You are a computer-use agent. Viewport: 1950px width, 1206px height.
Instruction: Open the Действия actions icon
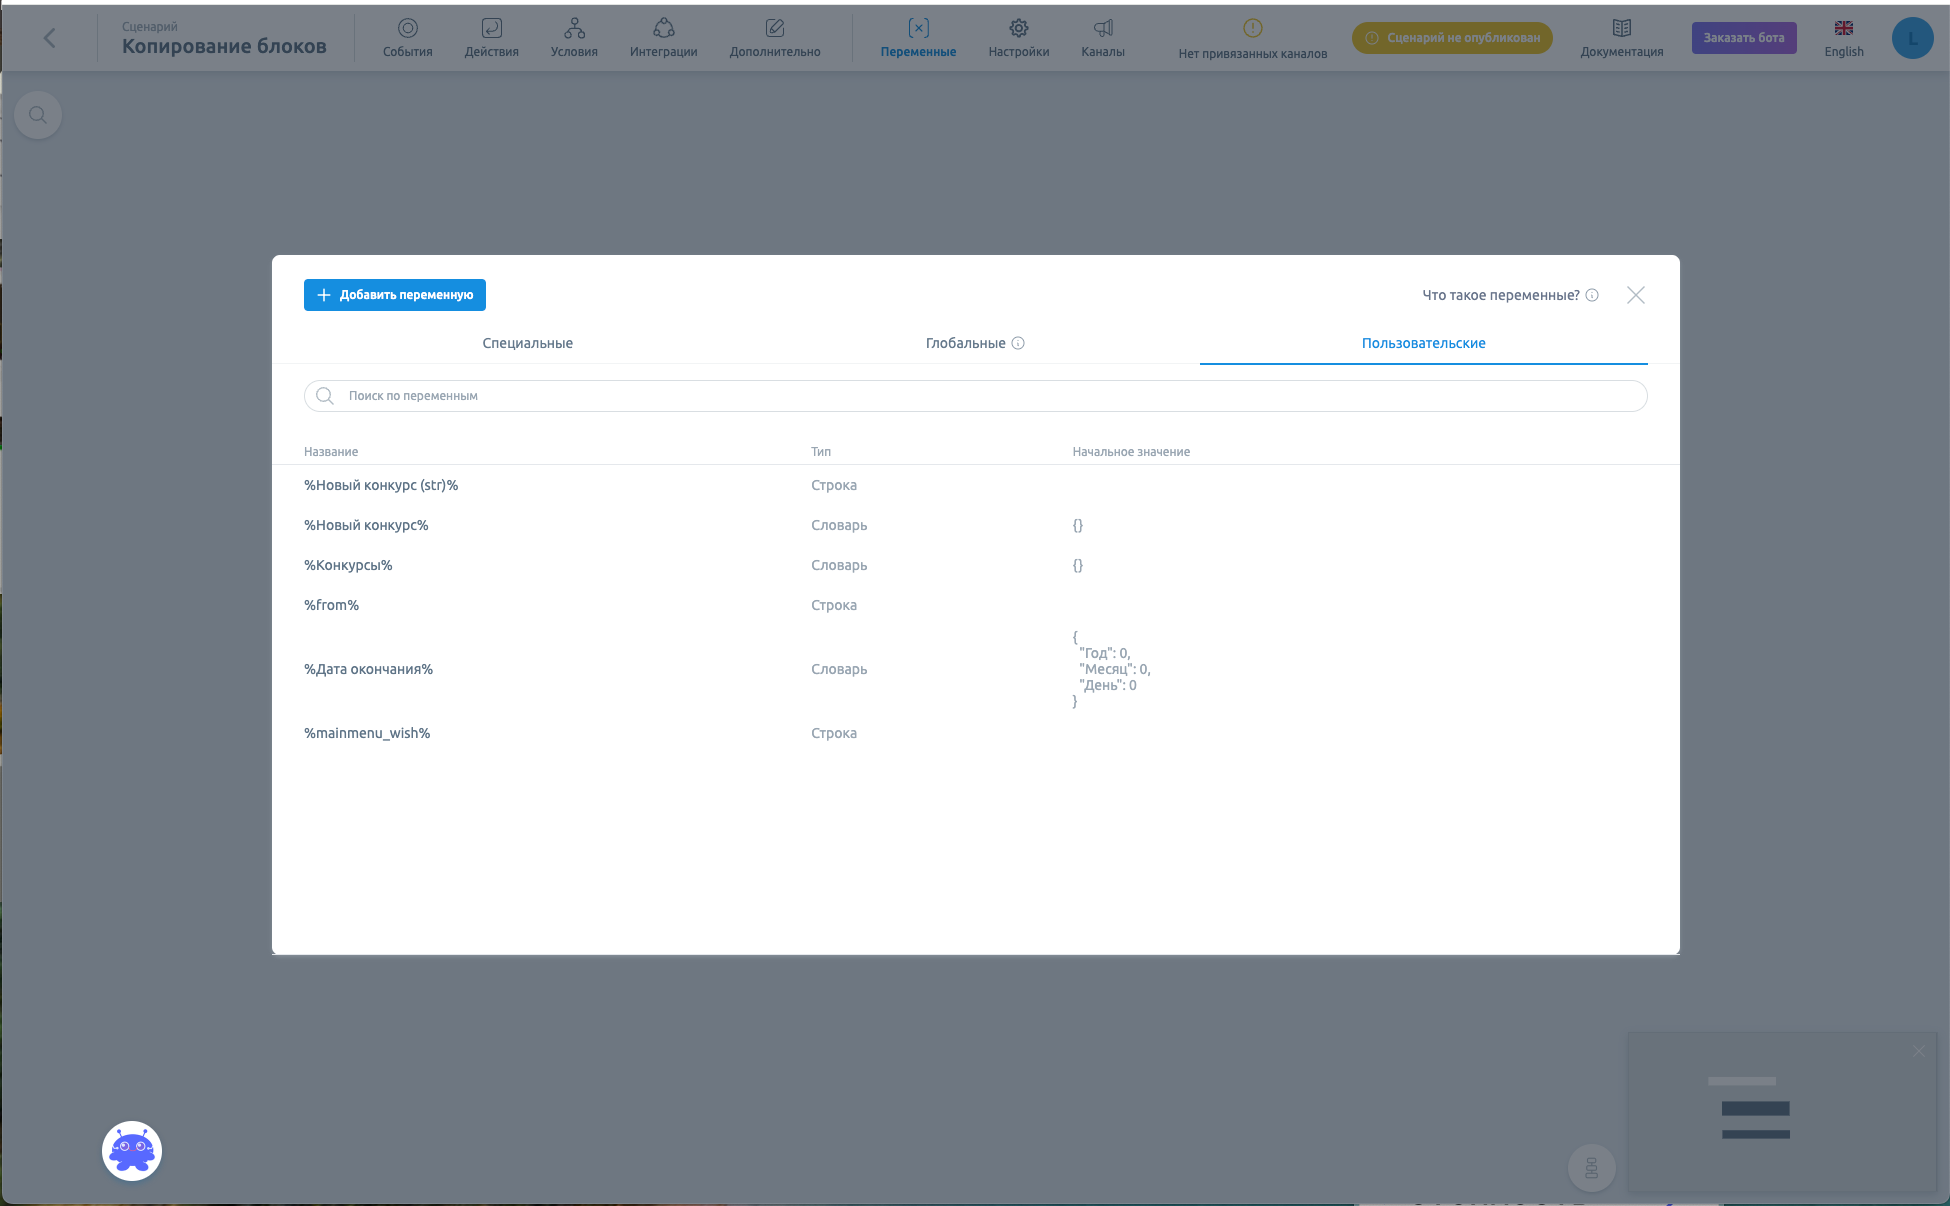(x=491, y=29)
